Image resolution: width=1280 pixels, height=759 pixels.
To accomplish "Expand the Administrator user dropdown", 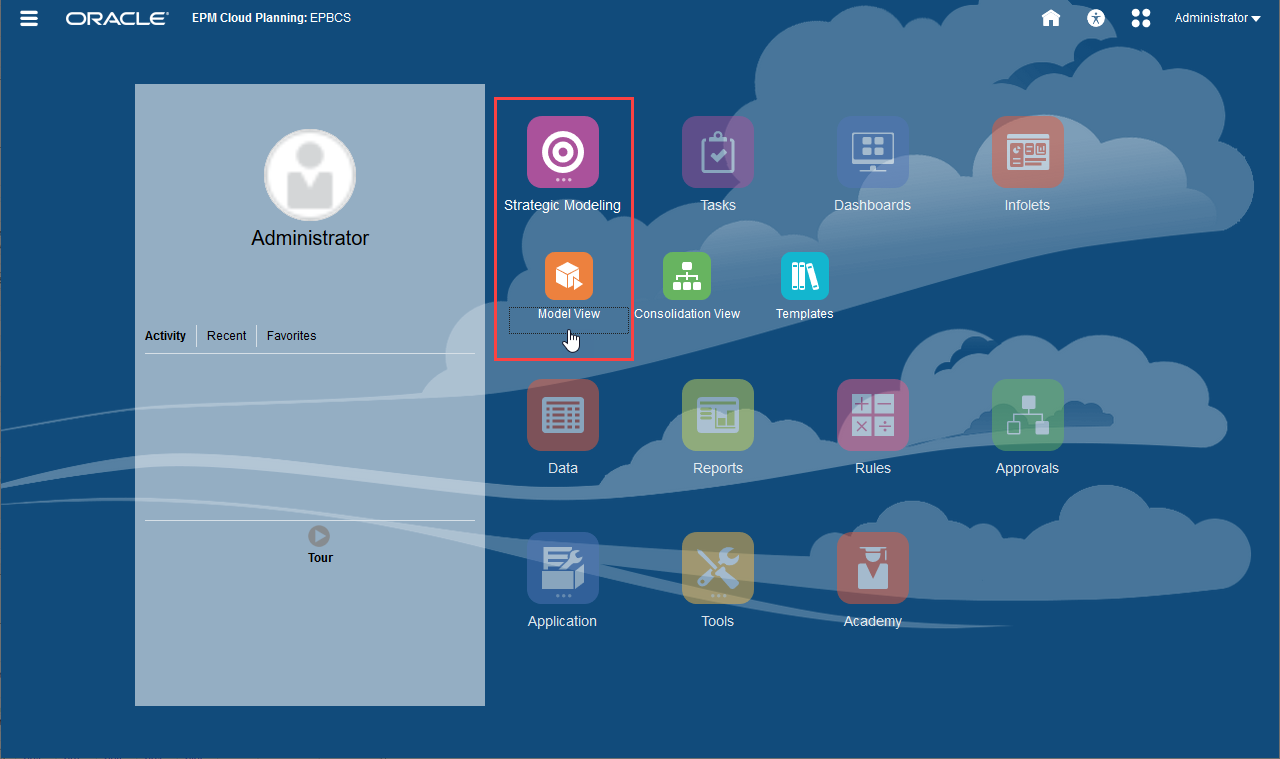I will pyautogui.click(x=1216, y=17).
